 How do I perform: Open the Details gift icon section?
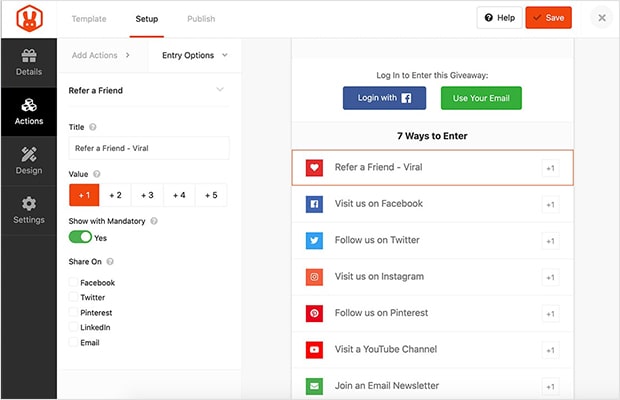point(29,62)
